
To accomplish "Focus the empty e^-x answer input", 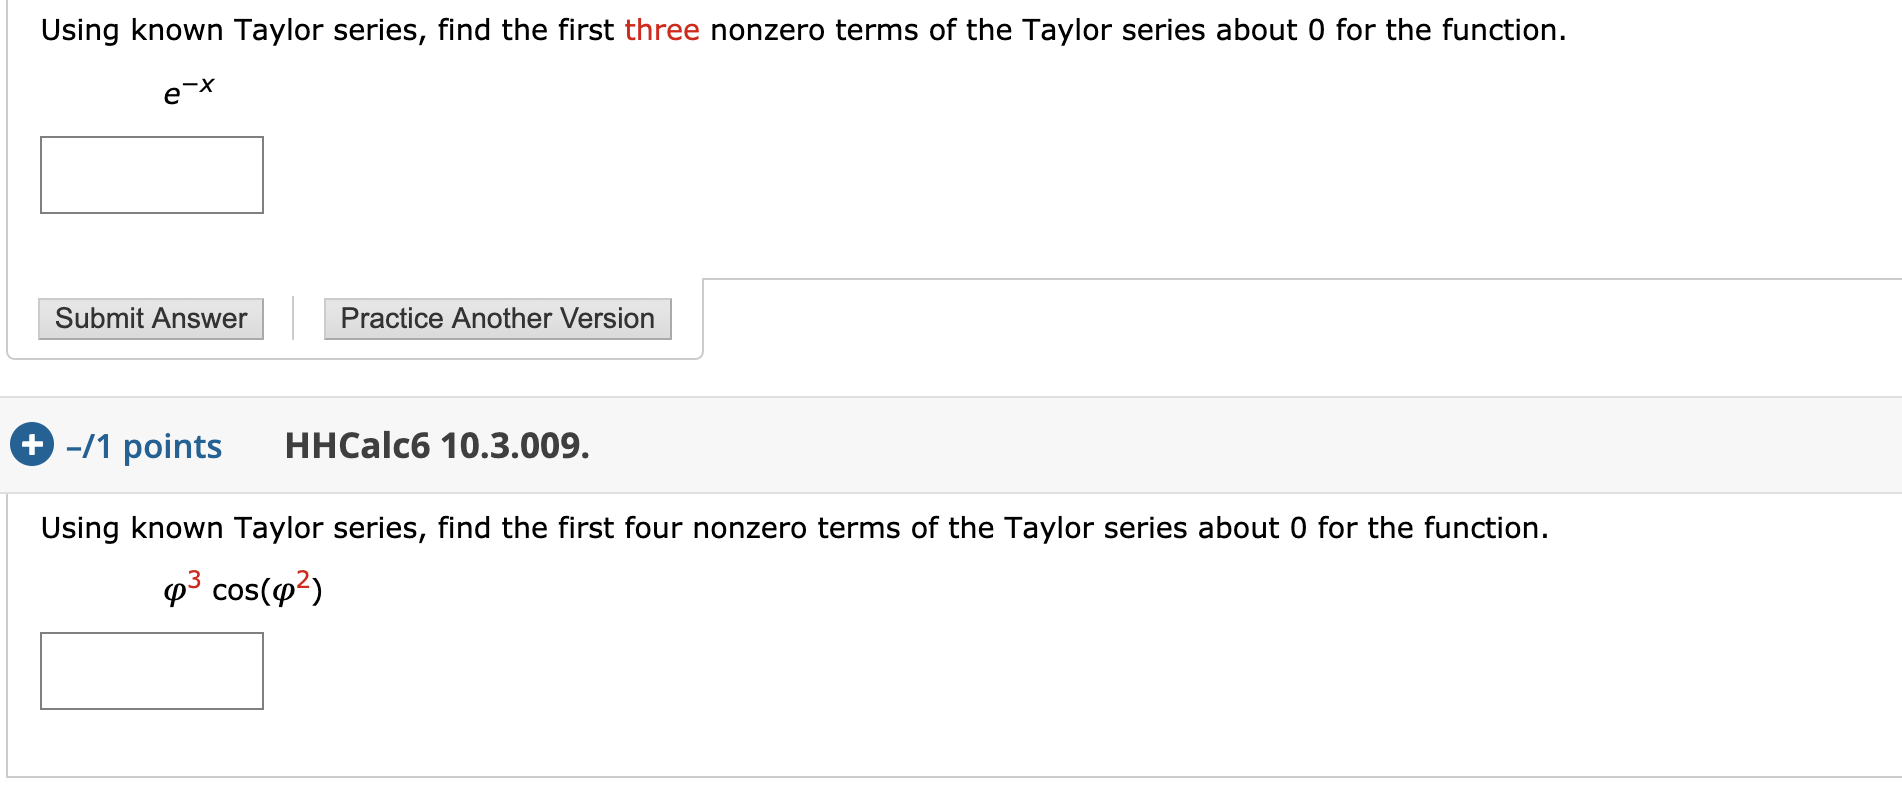I will 151,175.
